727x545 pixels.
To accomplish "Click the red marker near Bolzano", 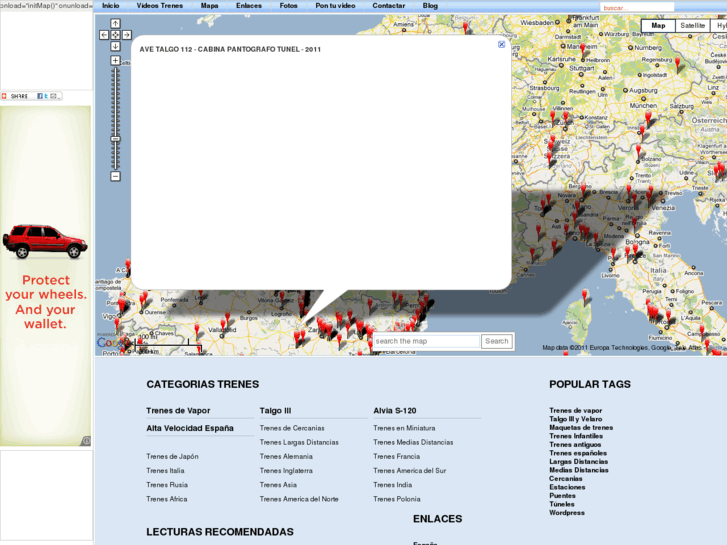I will pos(638,152).
